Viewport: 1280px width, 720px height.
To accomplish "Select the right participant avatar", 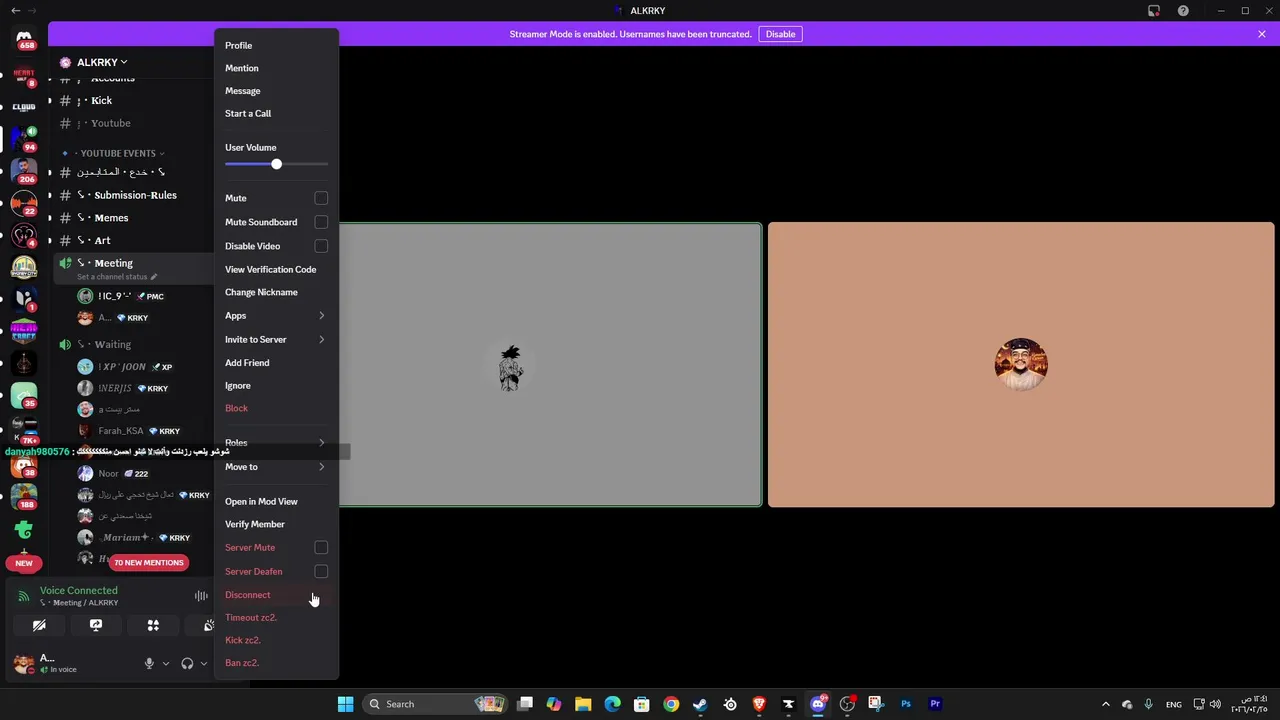I will pyautogui.click(x=1021, y=364).
